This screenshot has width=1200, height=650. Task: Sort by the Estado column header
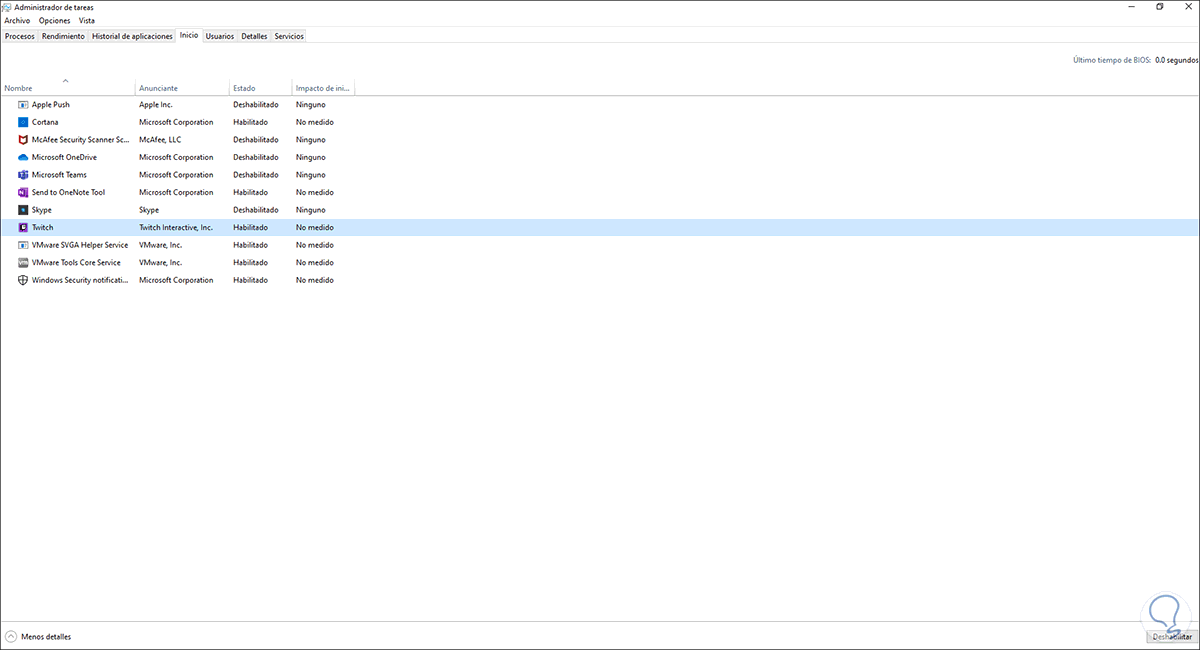click(260, 87)
